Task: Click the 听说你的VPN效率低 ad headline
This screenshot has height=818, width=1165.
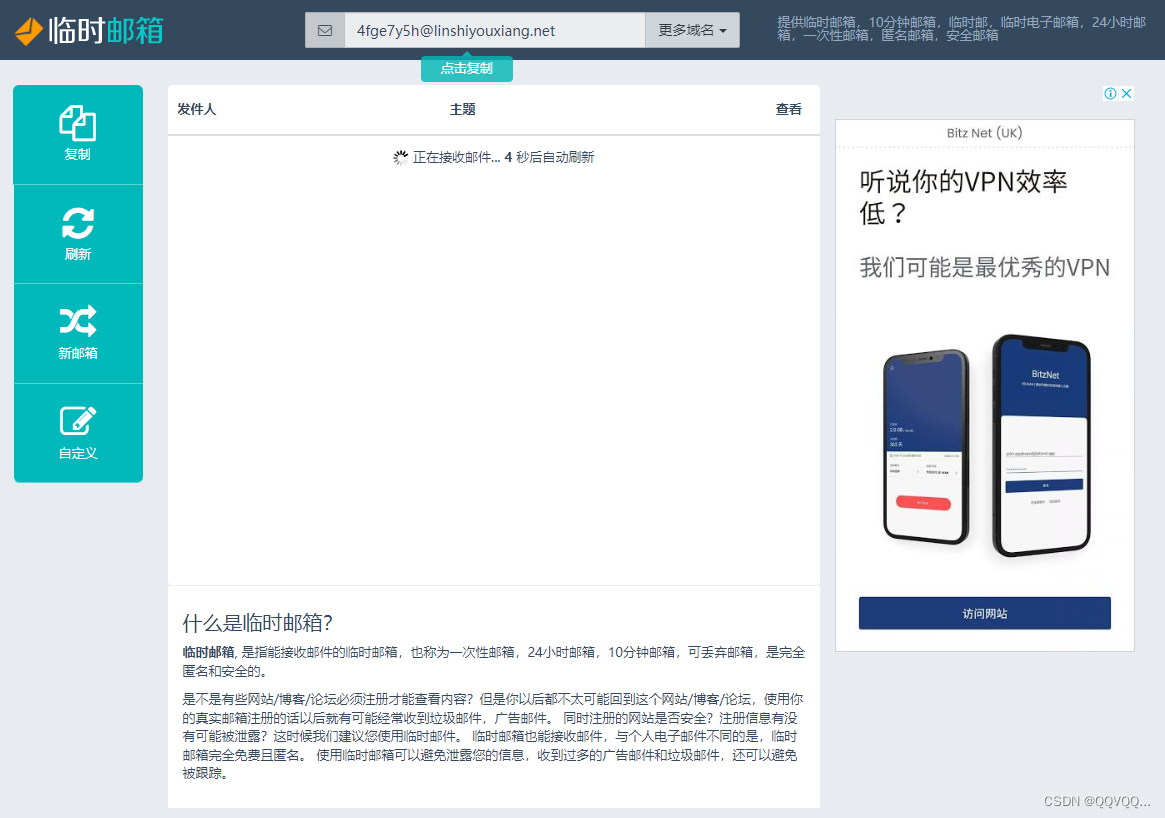Action: pyautogui.click(x=963, y=198)
